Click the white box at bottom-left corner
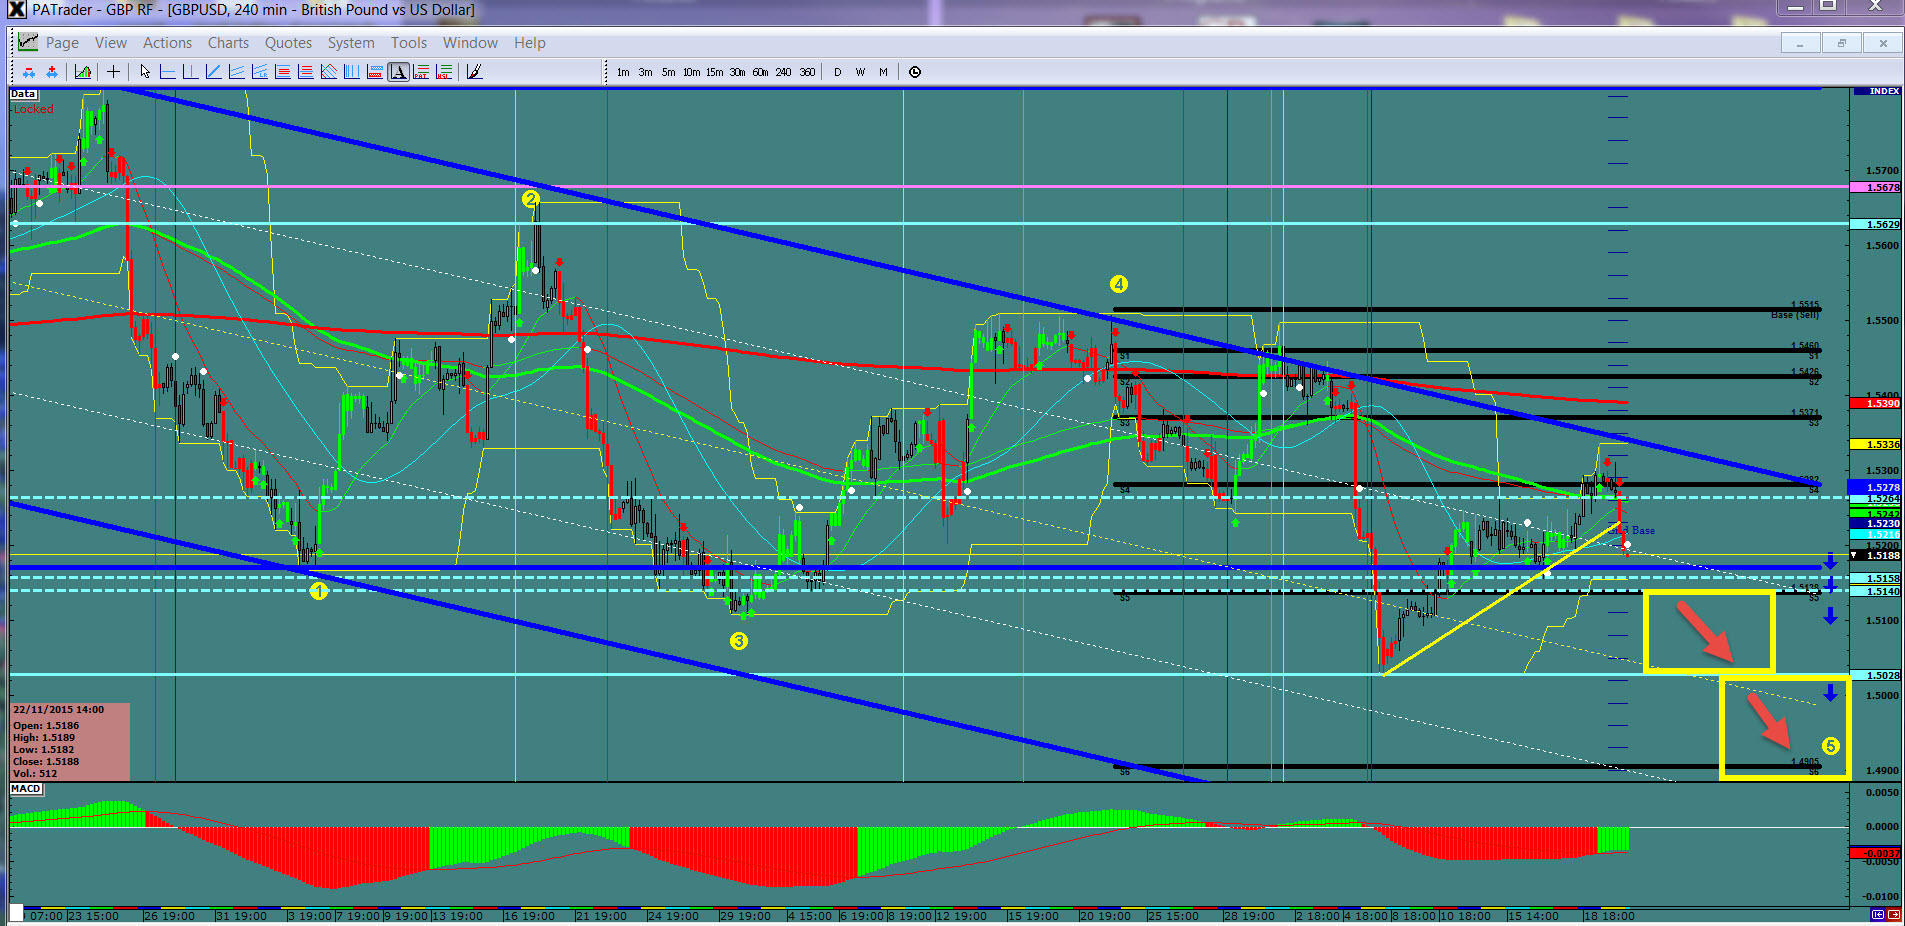 pyautogui.click(x=16, y=912)
